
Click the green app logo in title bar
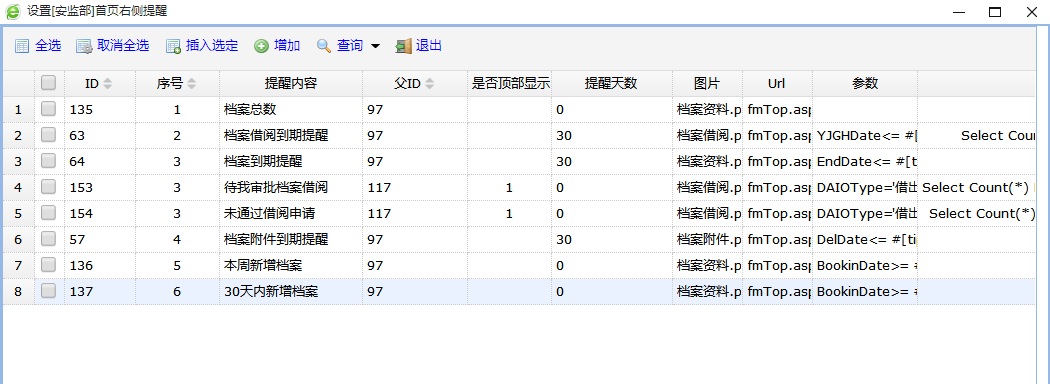13,11
